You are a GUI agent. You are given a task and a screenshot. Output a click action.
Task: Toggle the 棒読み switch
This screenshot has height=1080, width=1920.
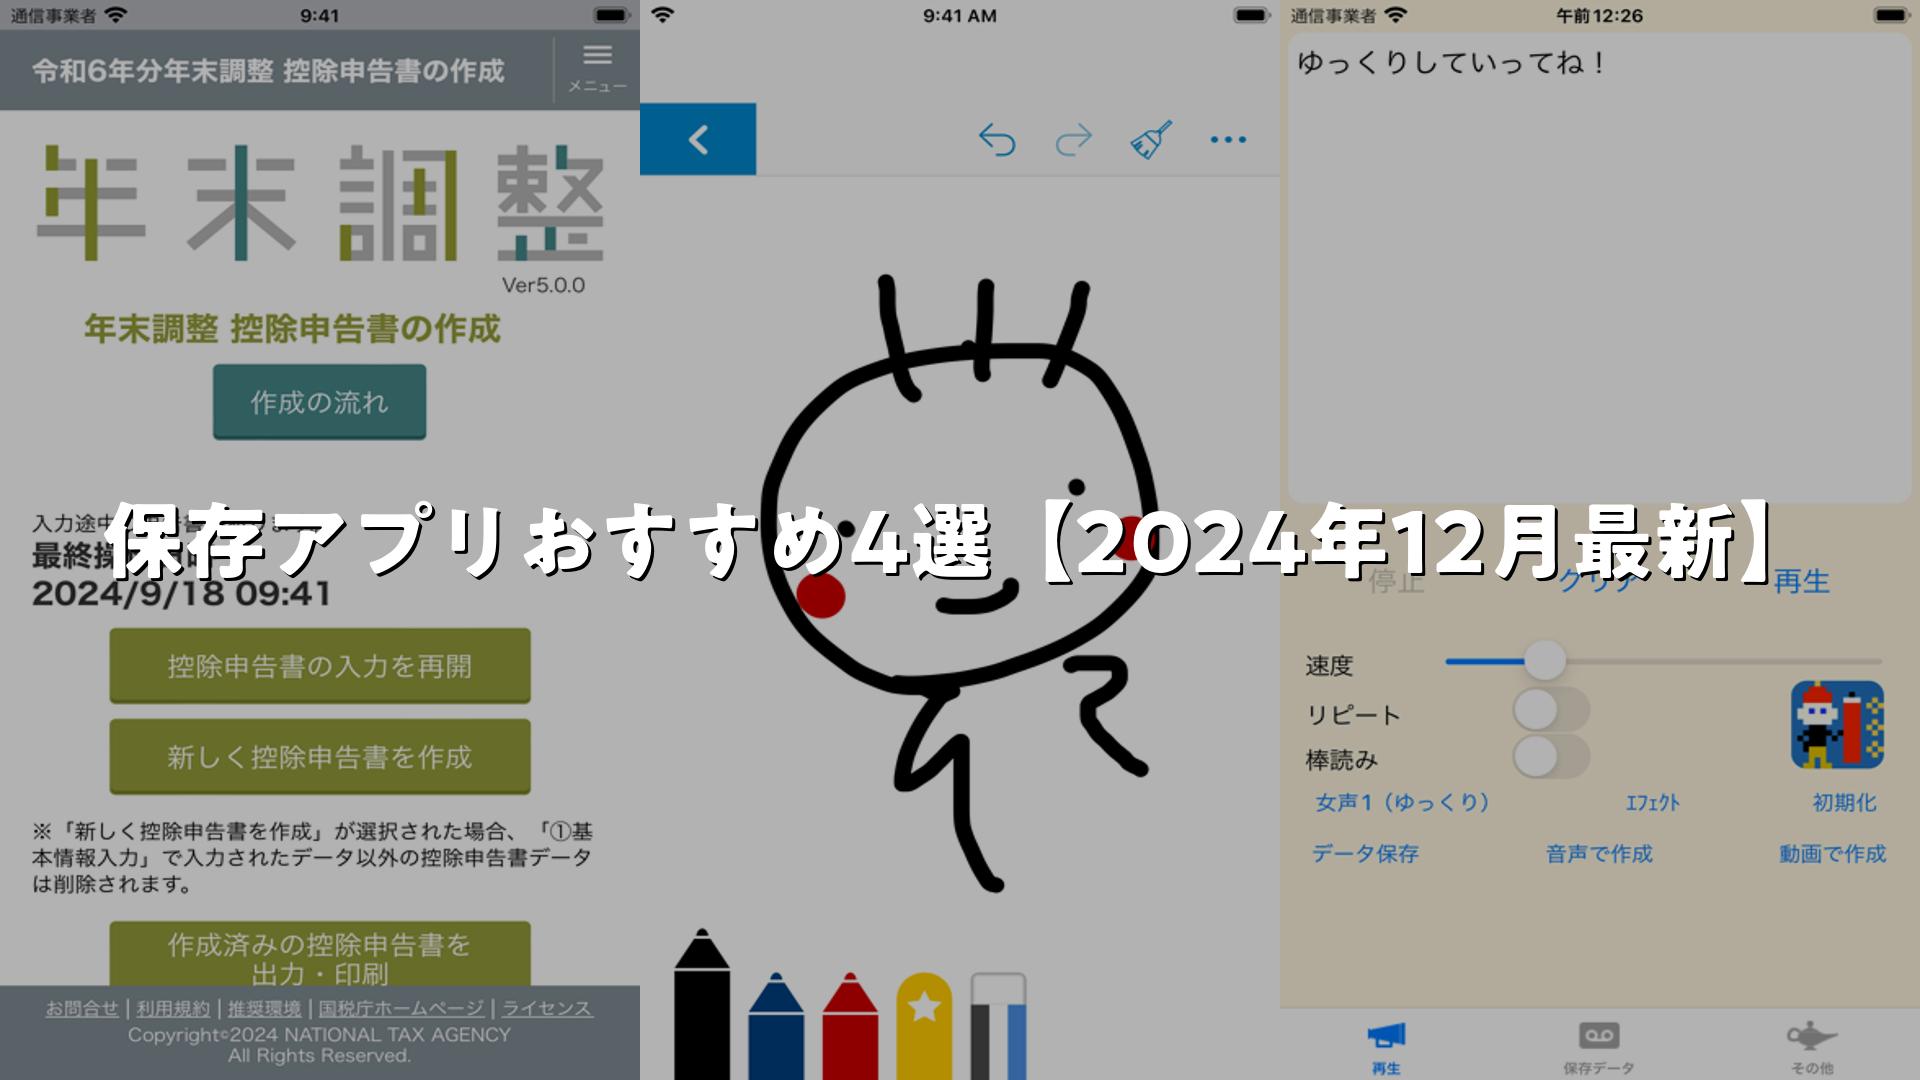click(1551, 757)
